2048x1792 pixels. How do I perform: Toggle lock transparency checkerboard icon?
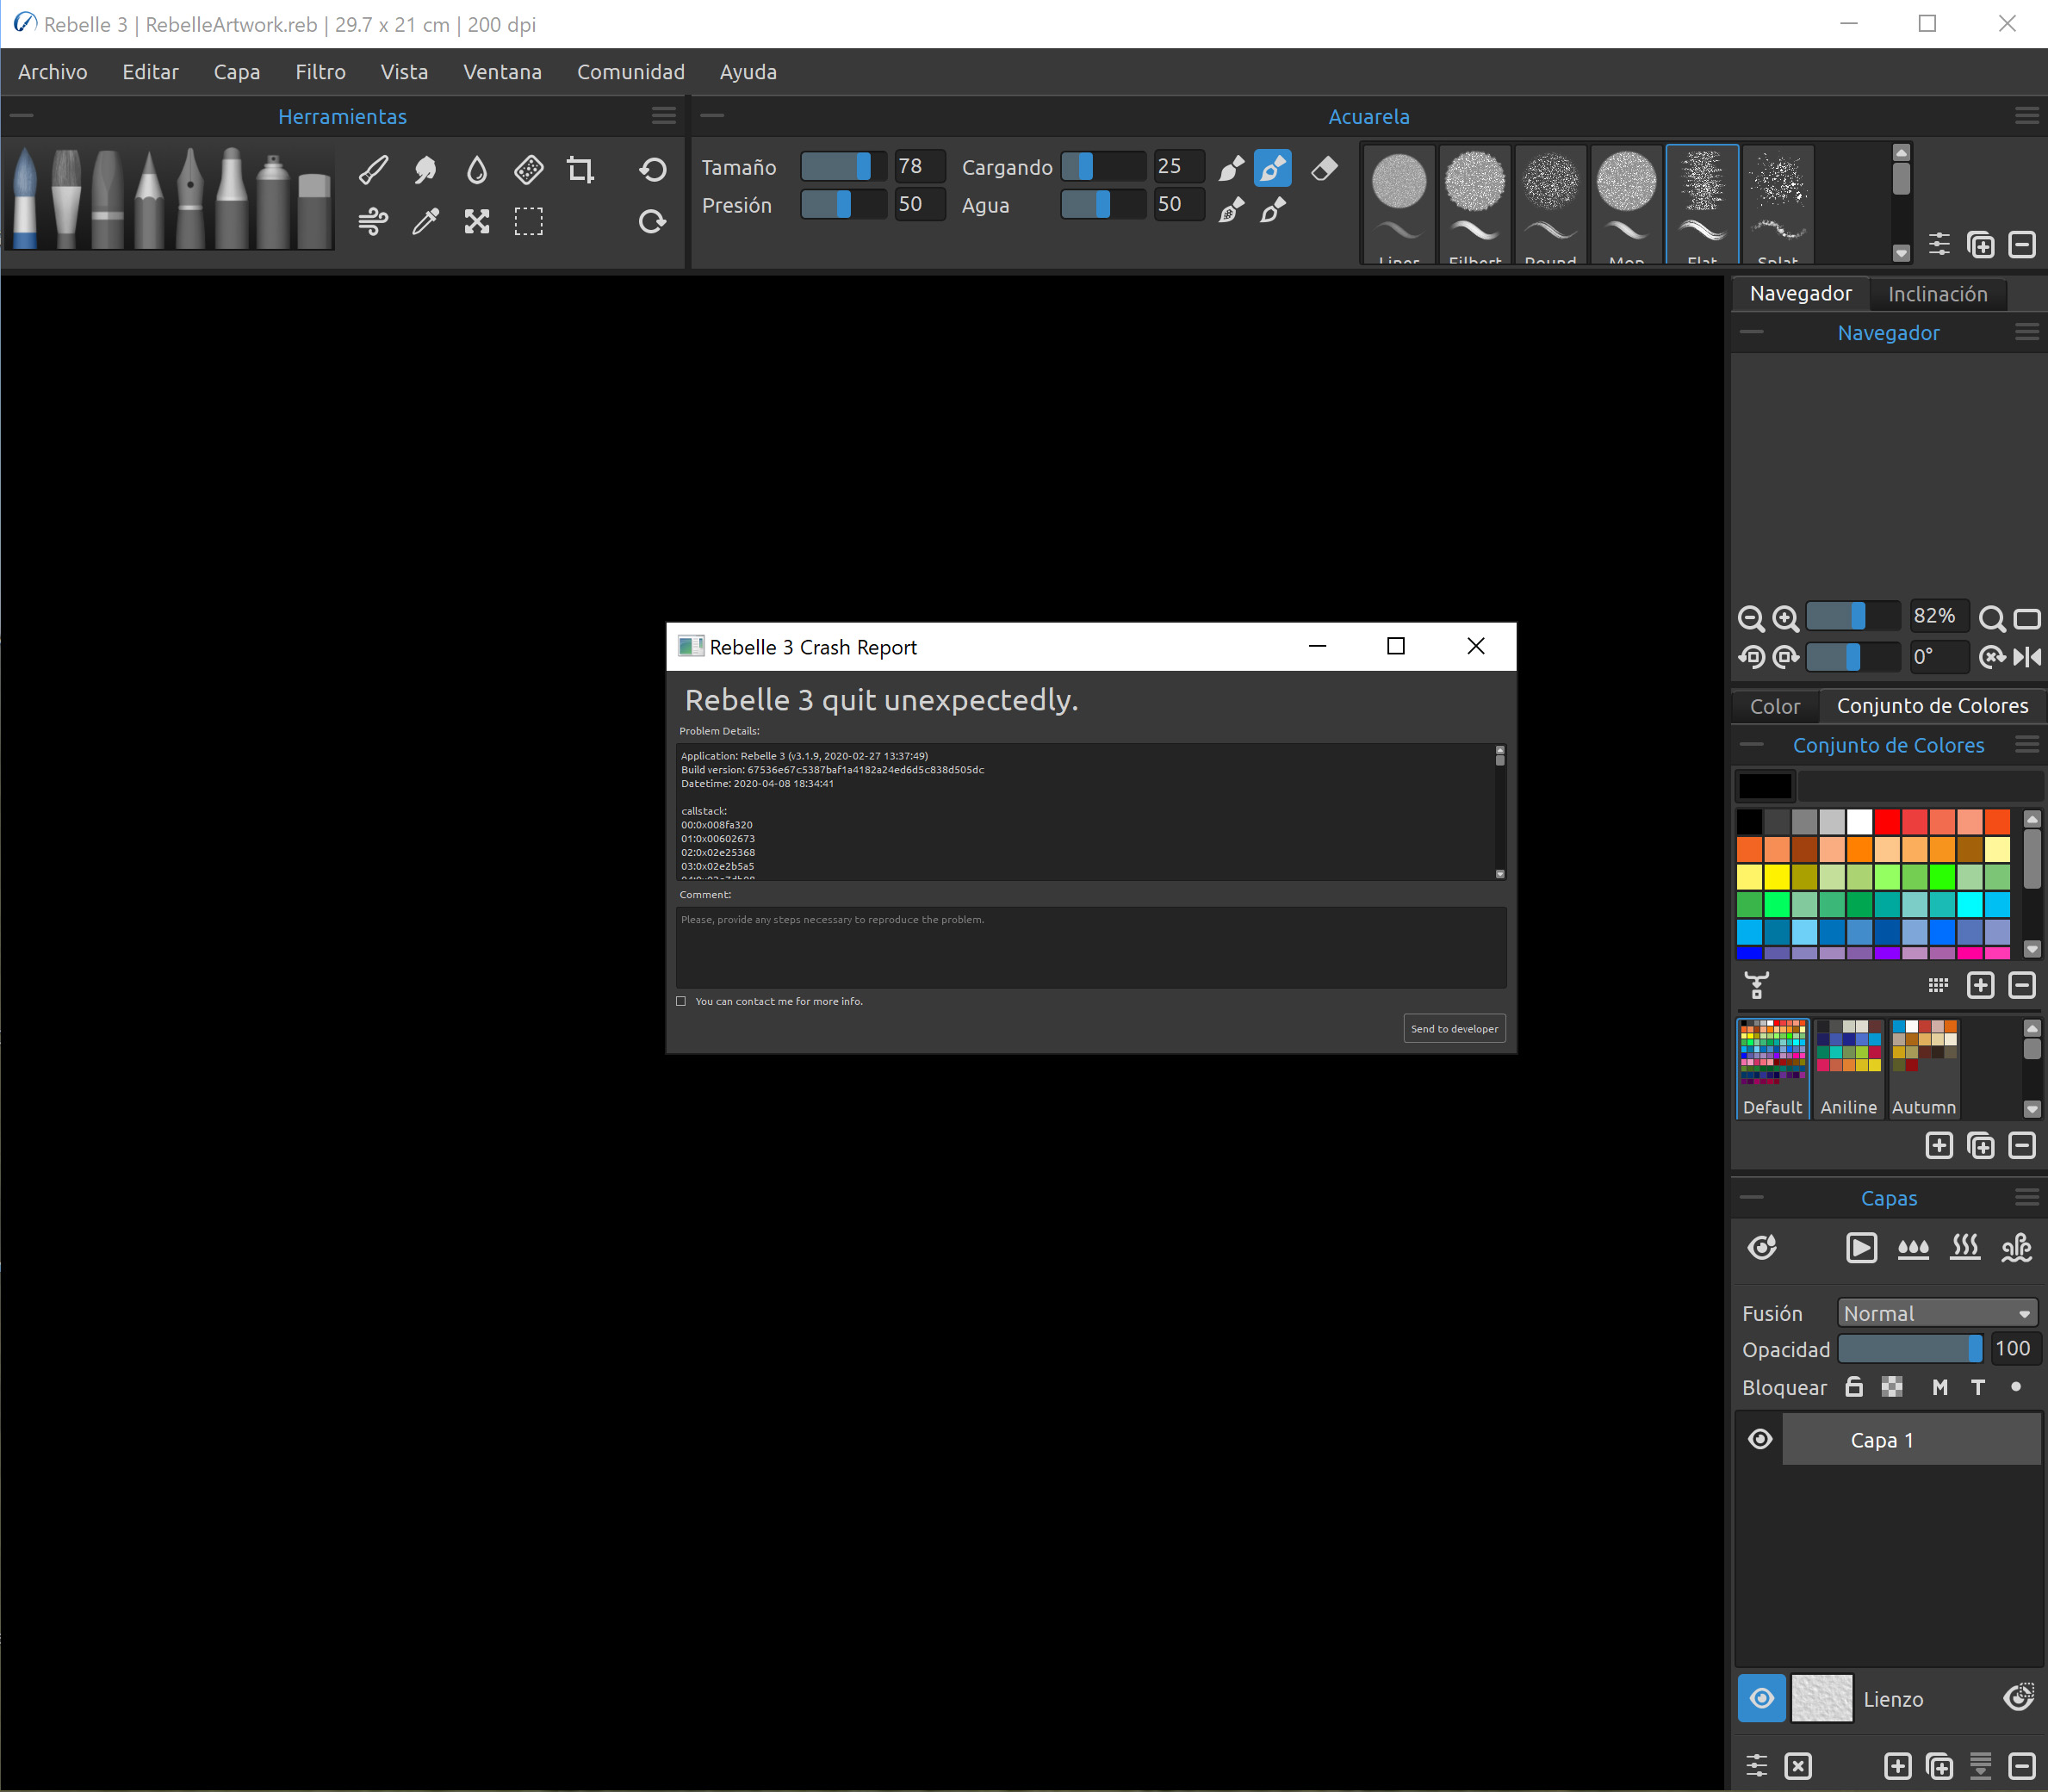pyautogui.click(x=1892, y=1387)
